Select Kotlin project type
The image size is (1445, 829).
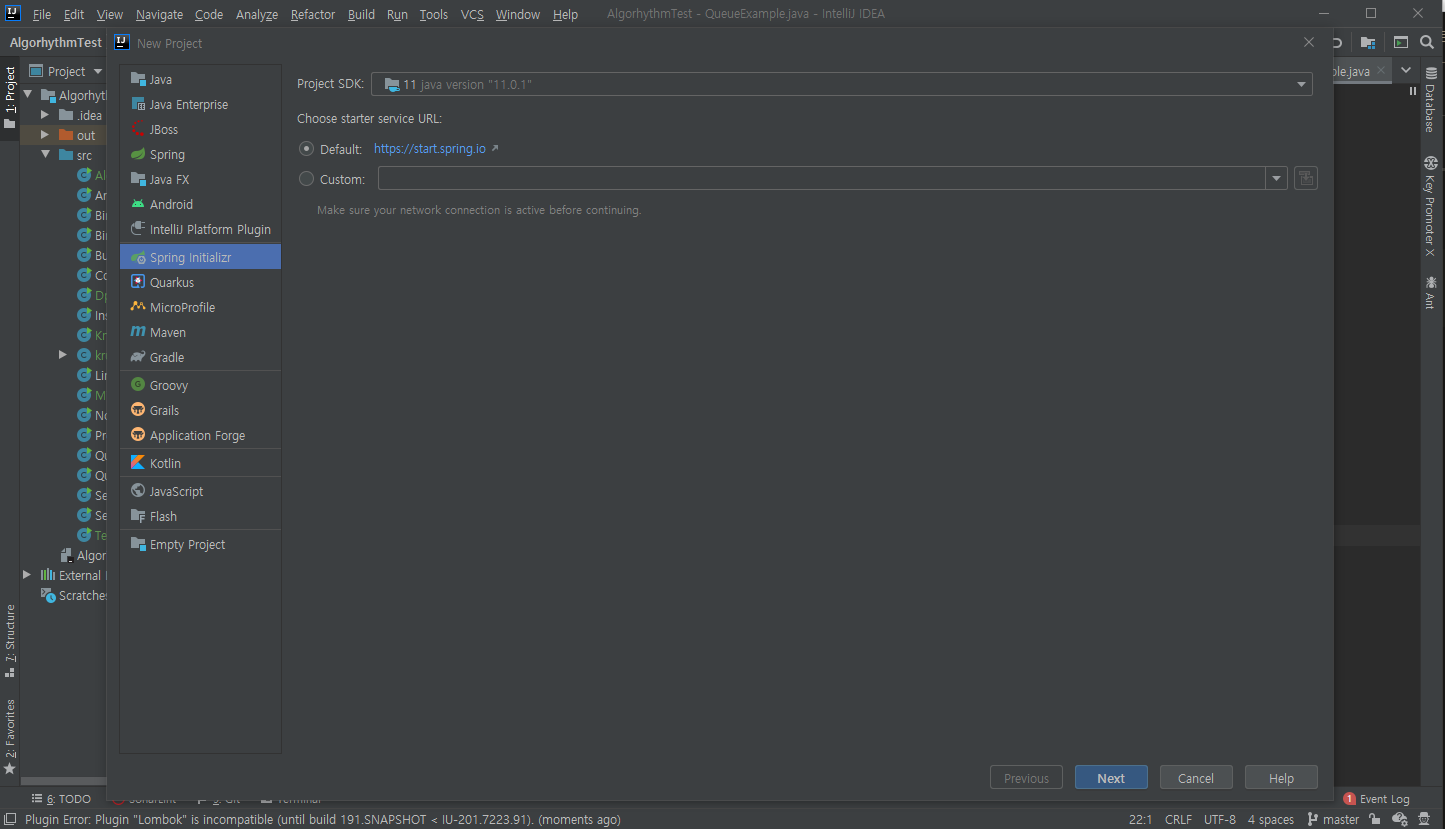coord(200,463)
